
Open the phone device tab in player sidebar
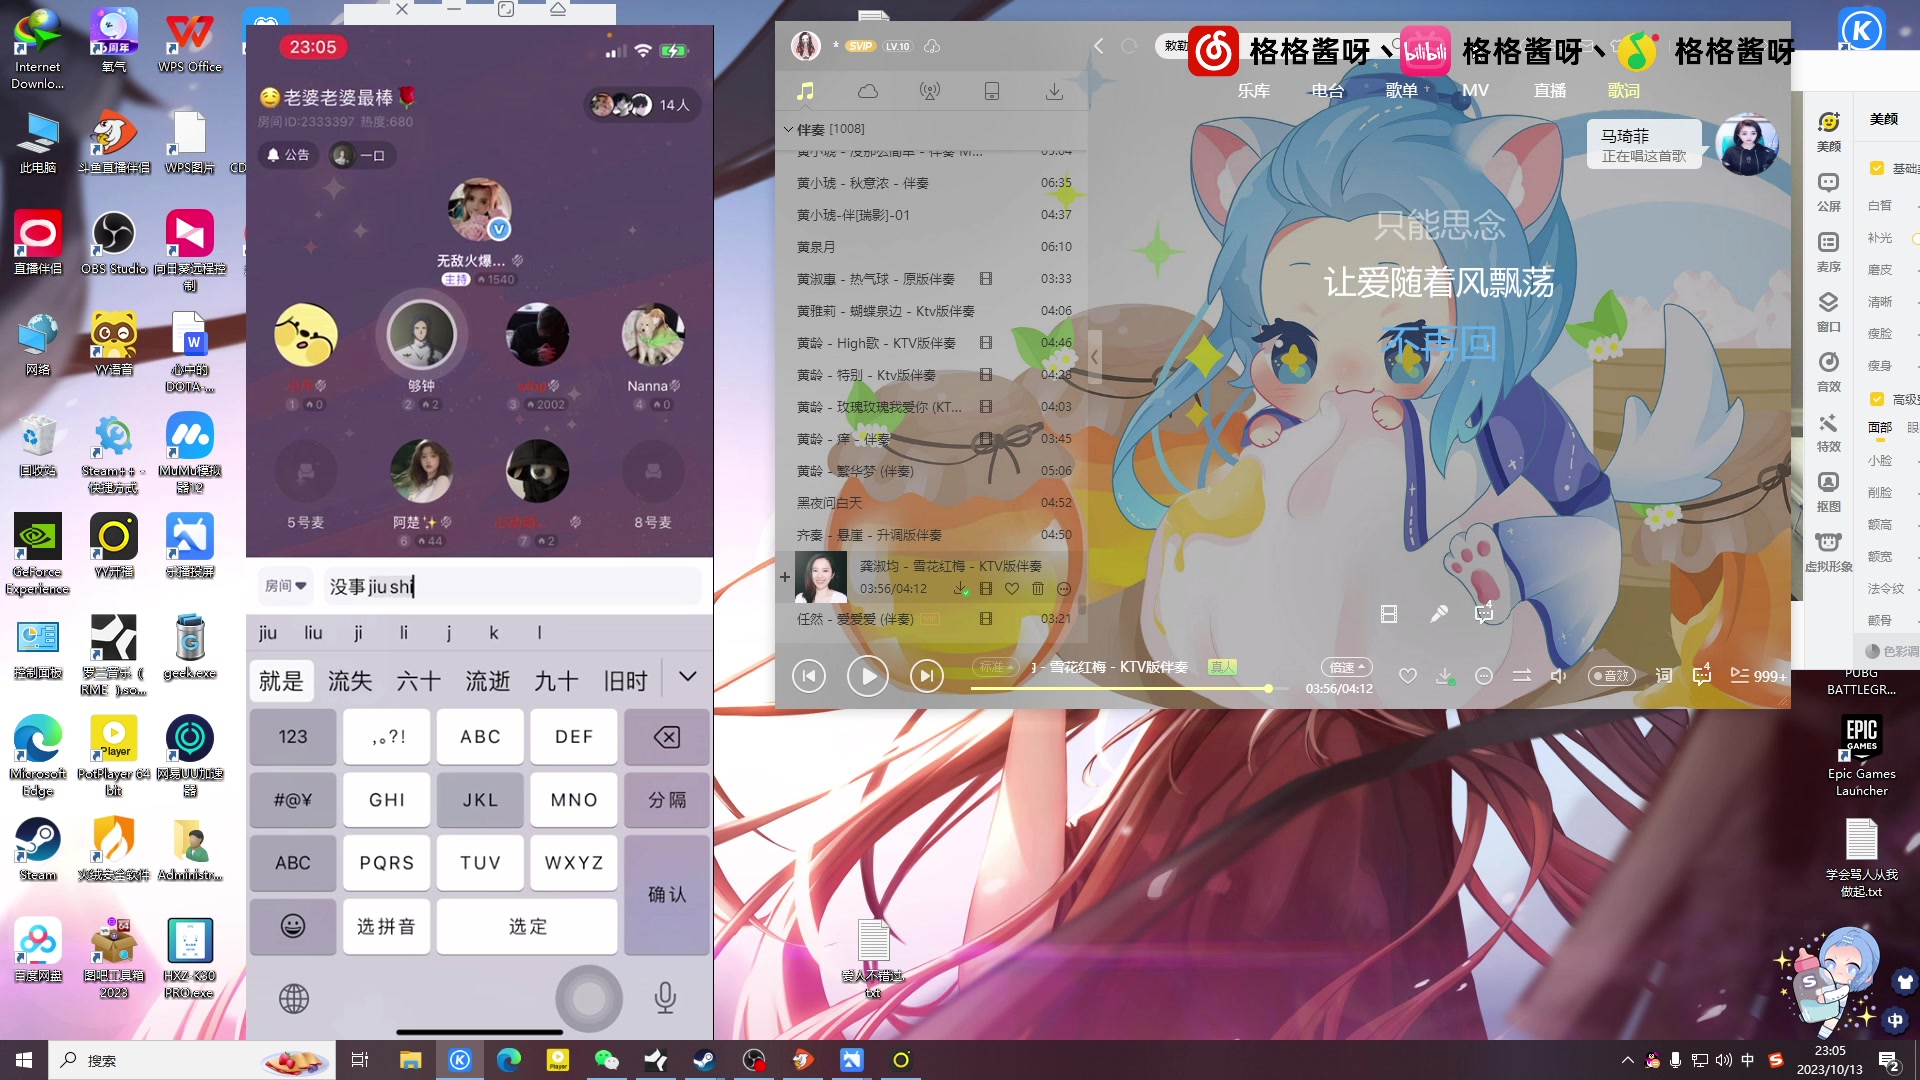click(992, 91)
